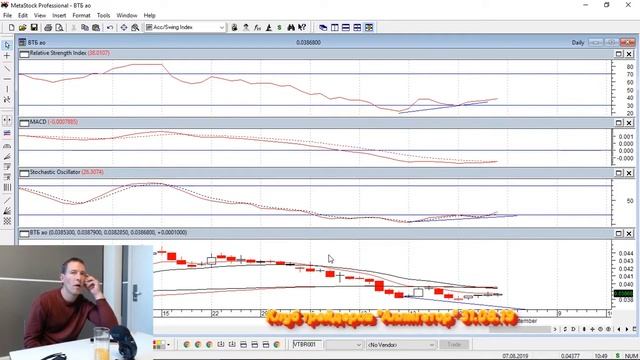Open the File menu
This screenshot has width=640, height=360.
click(7, 15)
